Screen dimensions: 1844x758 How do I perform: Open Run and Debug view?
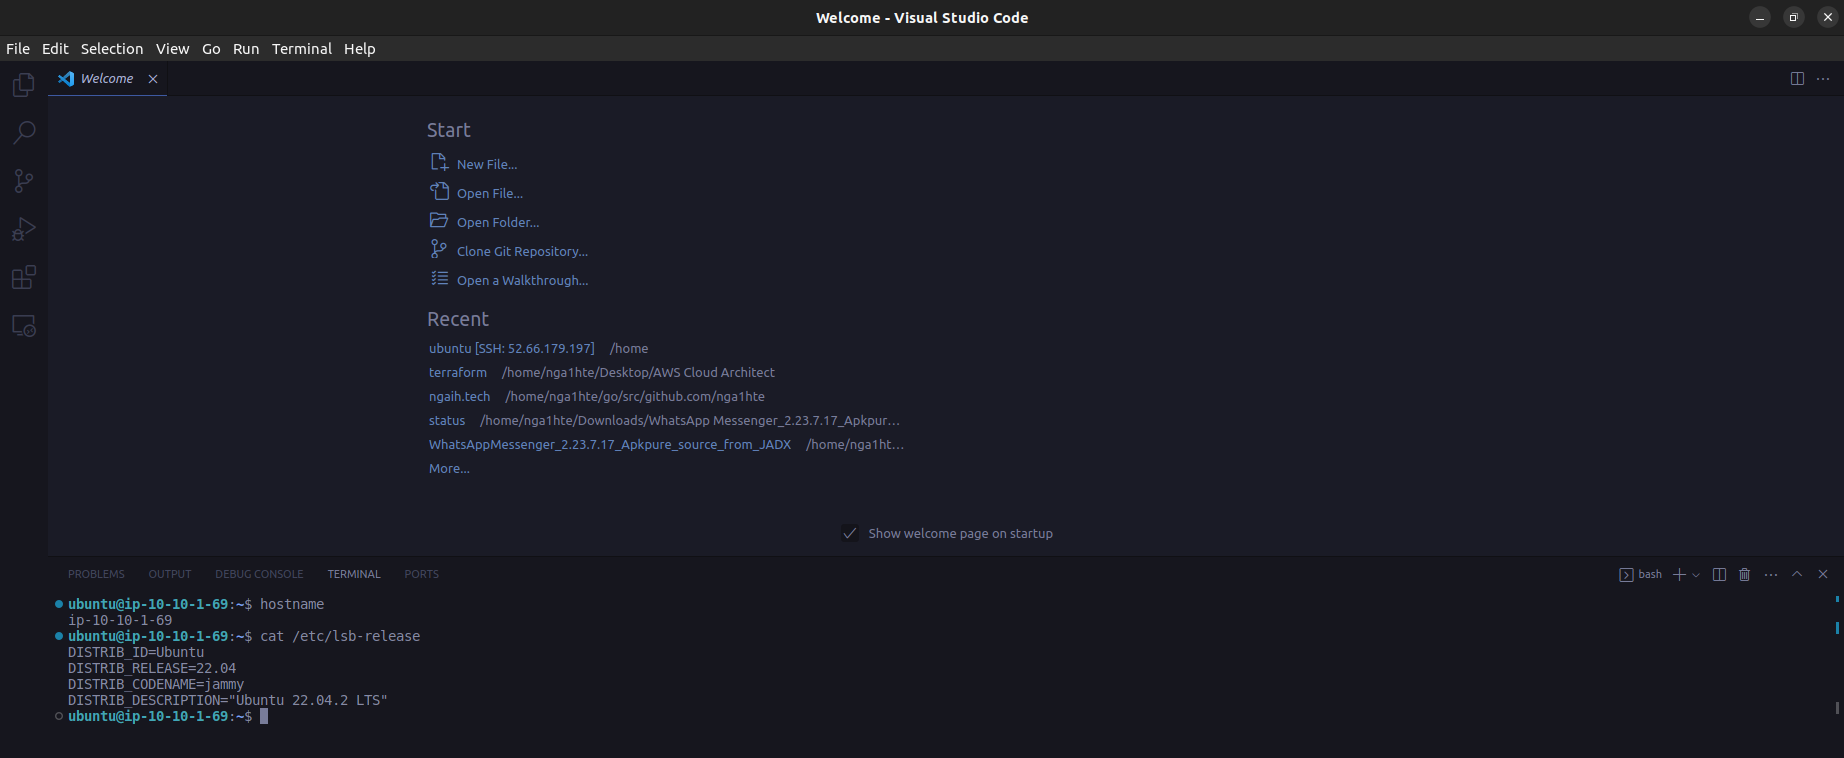point(24,229)
